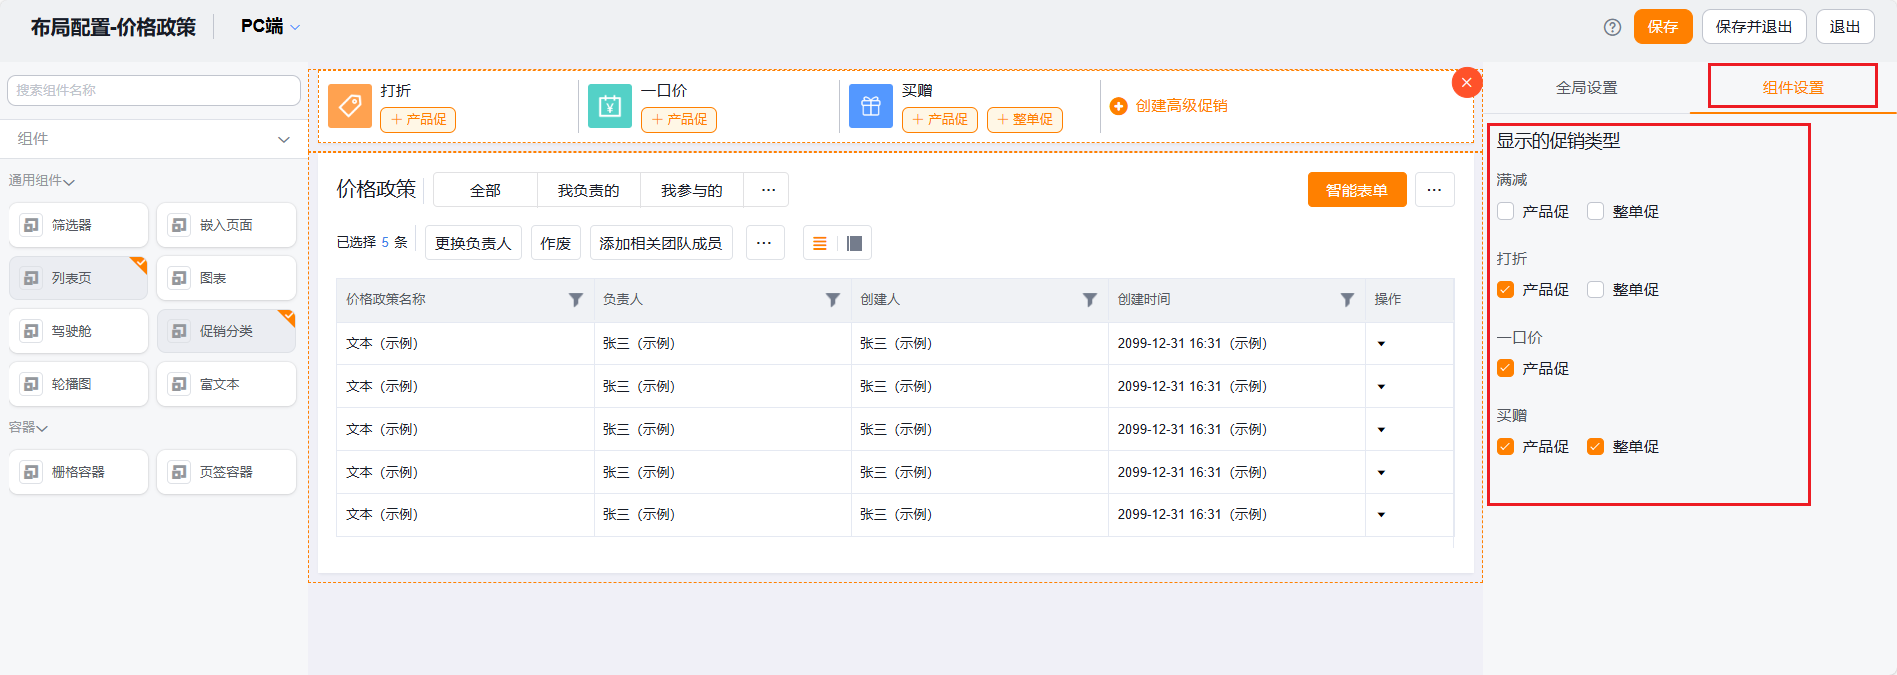This screenshot has width=1897, height=675.
Task: Switch to 全局设置 tab
Action: click(x=1586, y=88)
